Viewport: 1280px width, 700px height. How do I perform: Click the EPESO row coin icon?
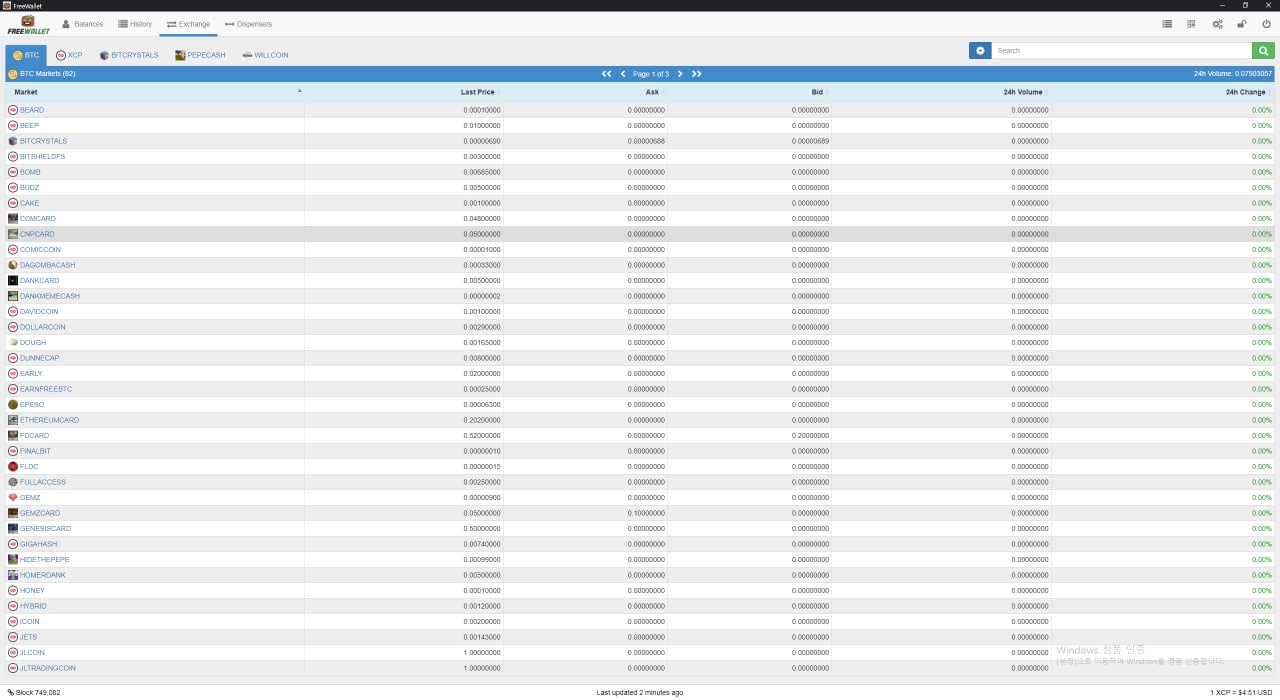tap(13, 404)
